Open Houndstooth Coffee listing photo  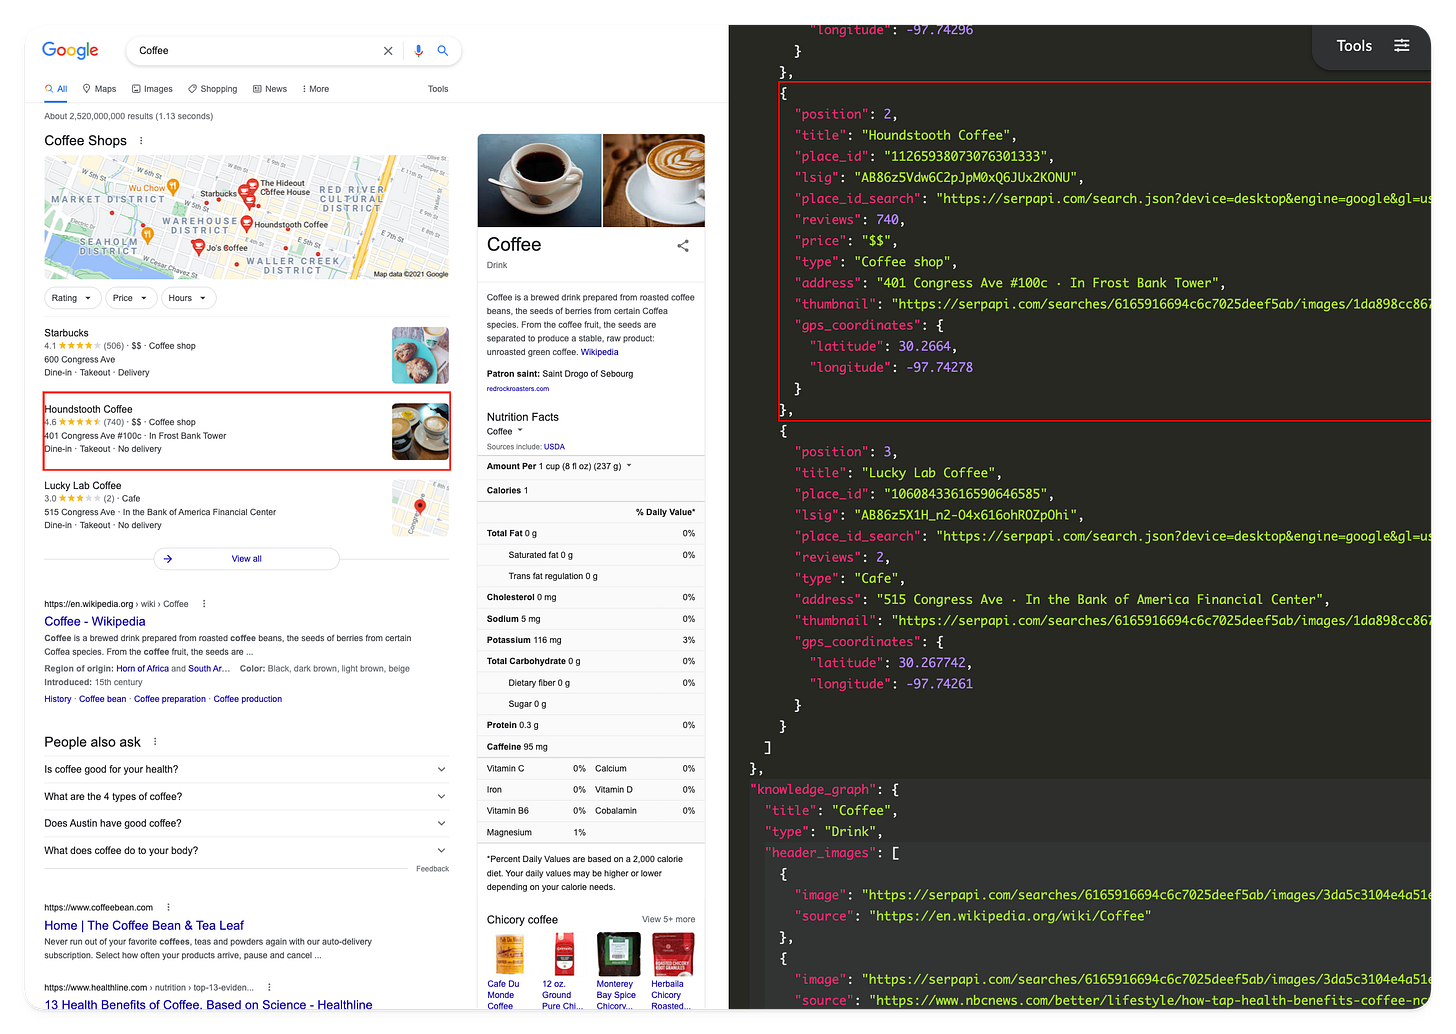pos(420,431)
